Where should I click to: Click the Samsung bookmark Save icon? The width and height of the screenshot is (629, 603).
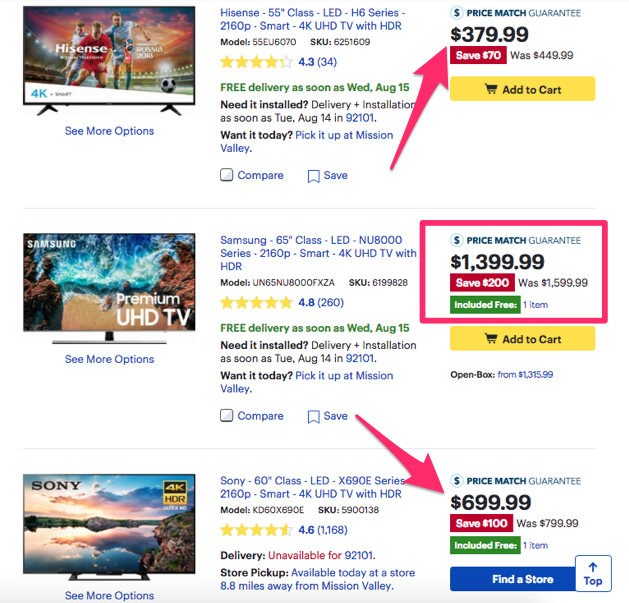tap(313, 417)
